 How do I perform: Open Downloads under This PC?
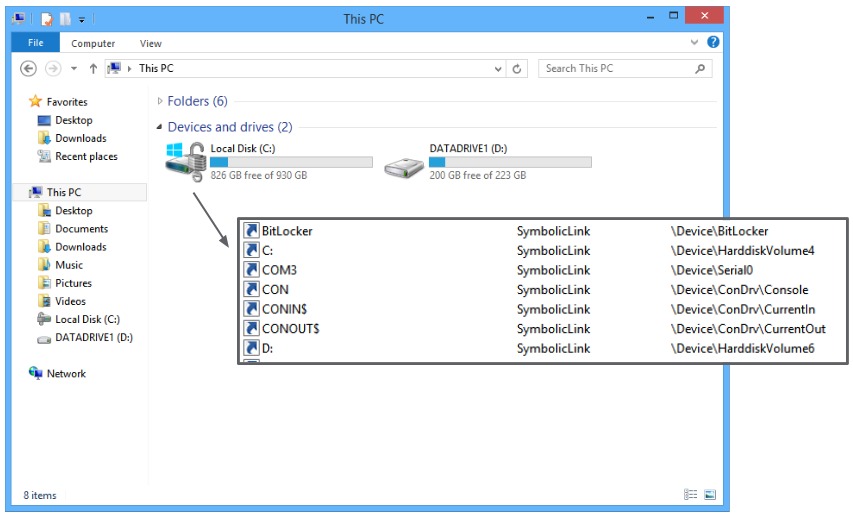[81, 247]
